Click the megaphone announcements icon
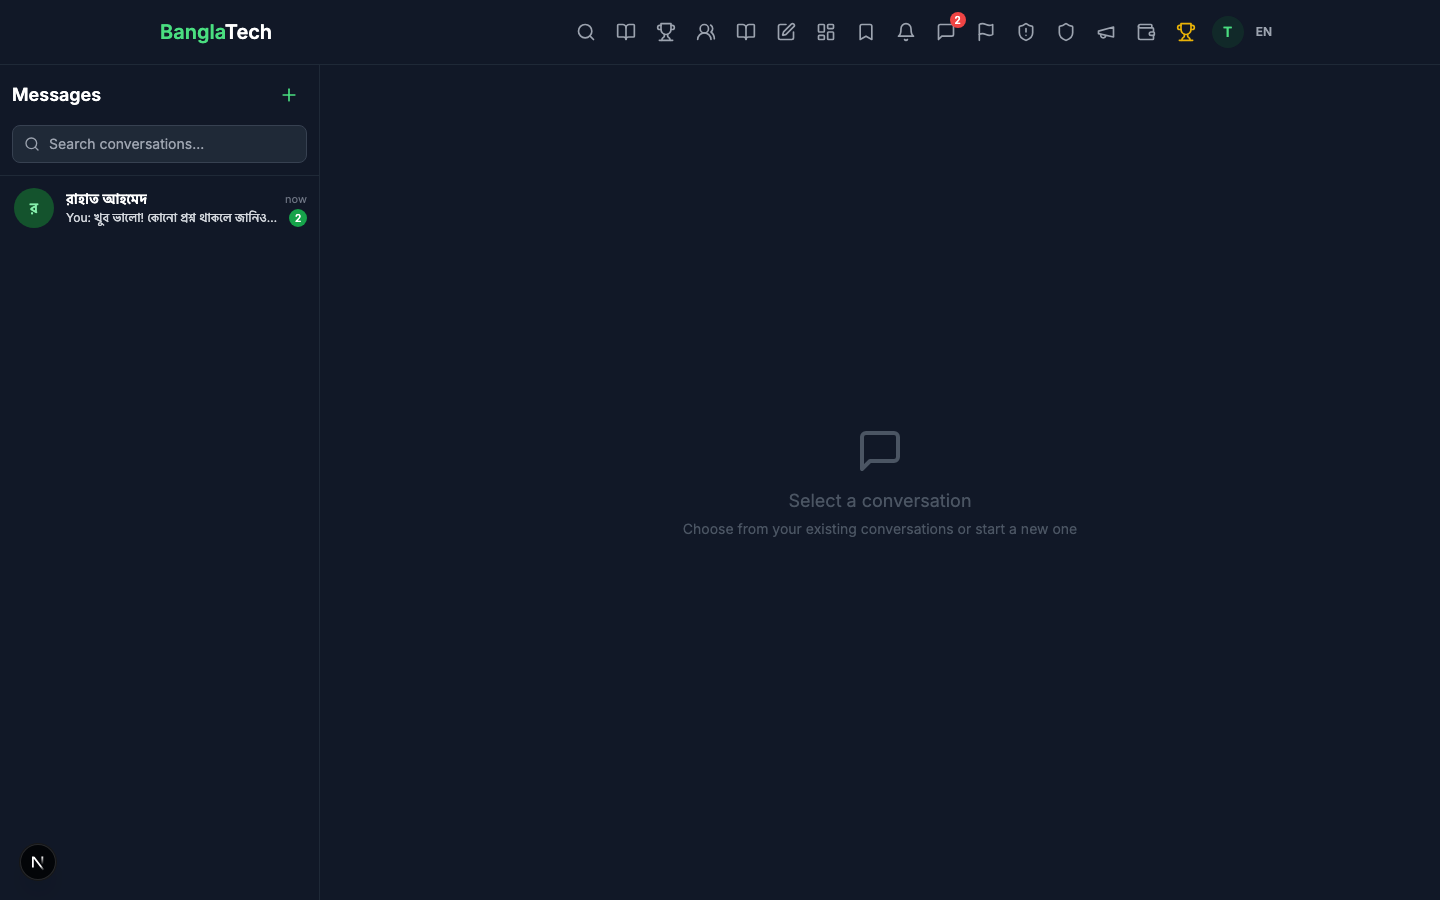The image size is (1440, 900). click(1106, 32)
